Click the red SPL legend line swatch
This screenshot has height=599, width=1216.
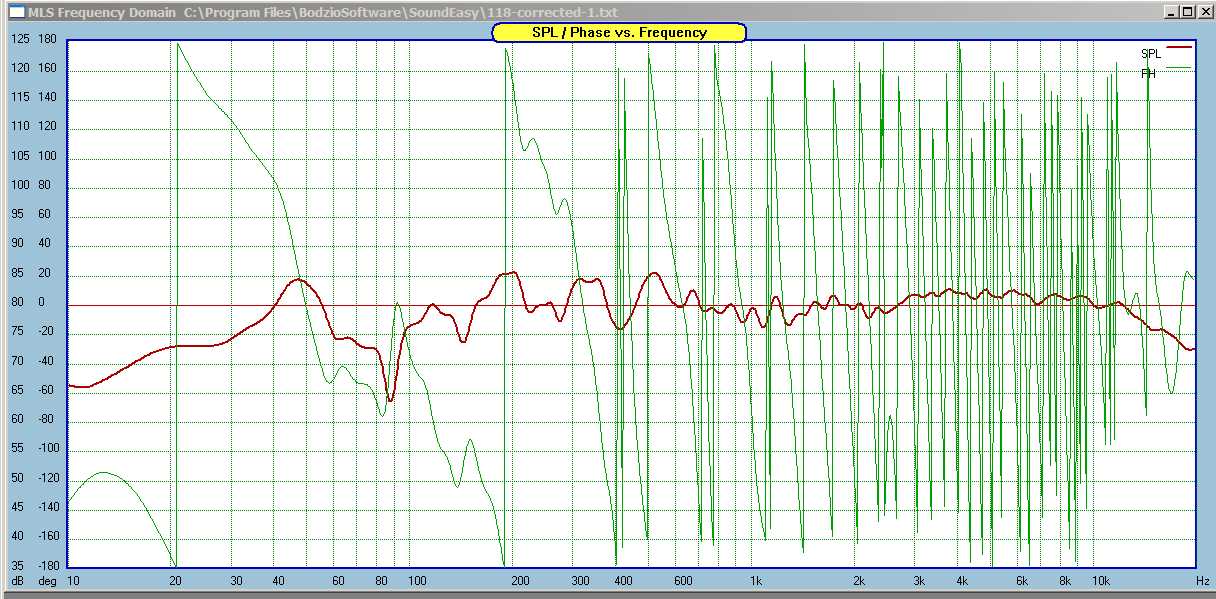(x=1180, y=47)
